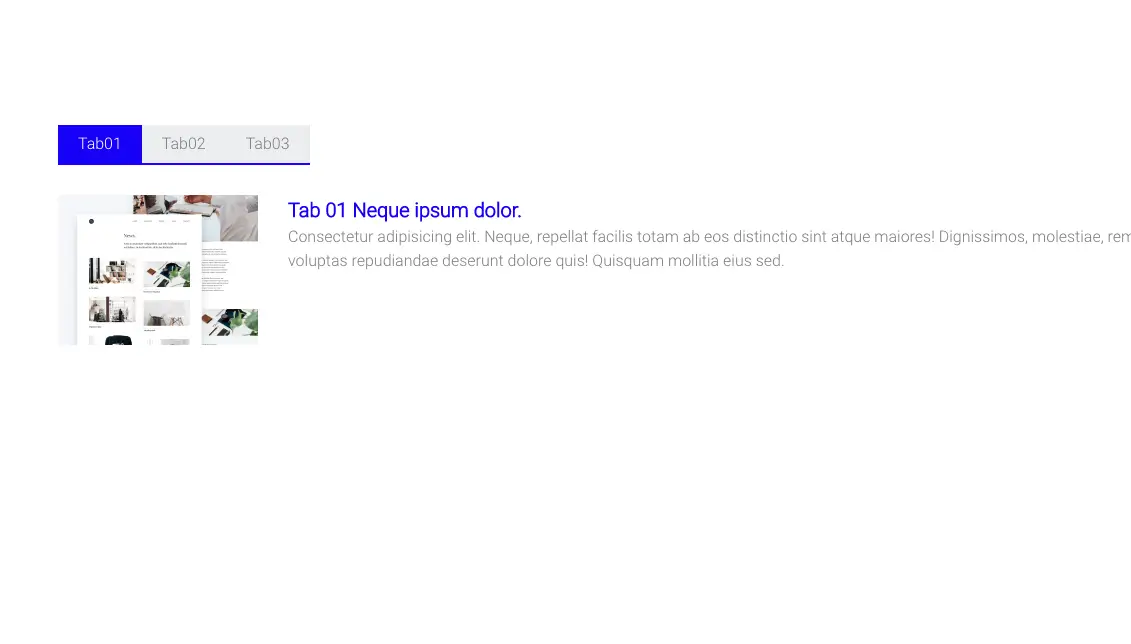This screenshot has height=644, width=1131.
Task: Click the navigation links row in the preview mockup
Action: point(160,221)
